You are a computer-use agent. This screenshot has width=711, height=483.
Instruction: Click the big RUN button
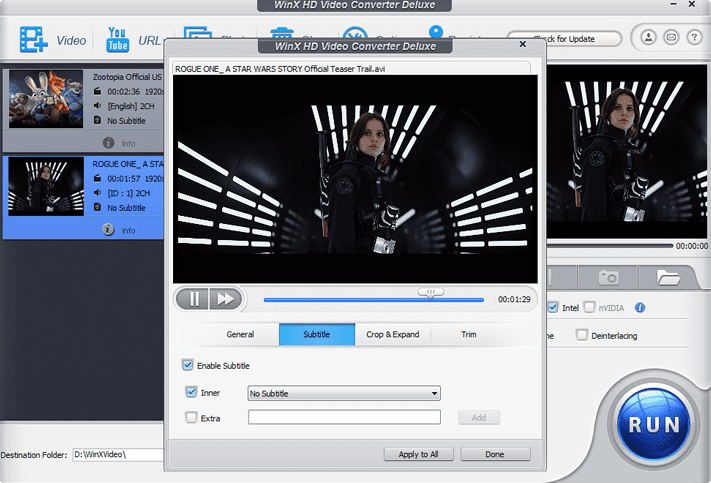[653, 425]
